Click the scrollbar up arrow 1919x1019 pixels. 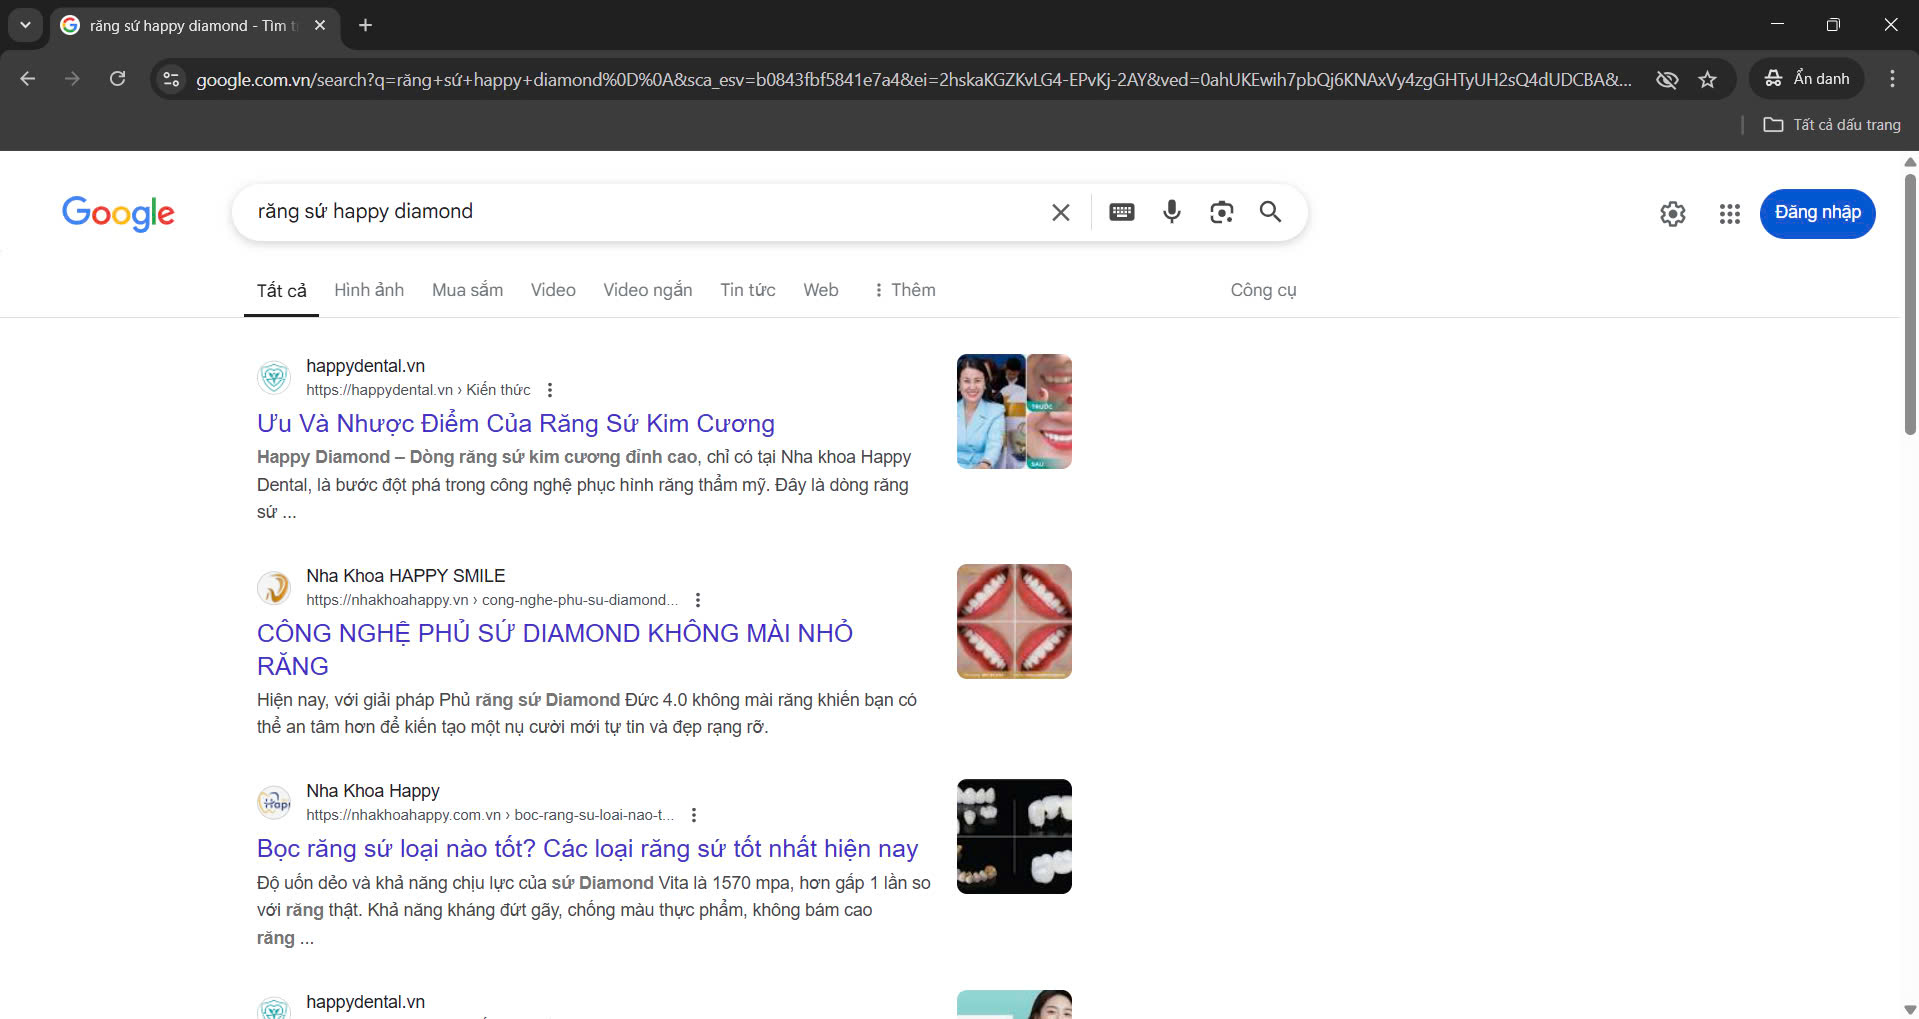click(x=1910, y=161)
